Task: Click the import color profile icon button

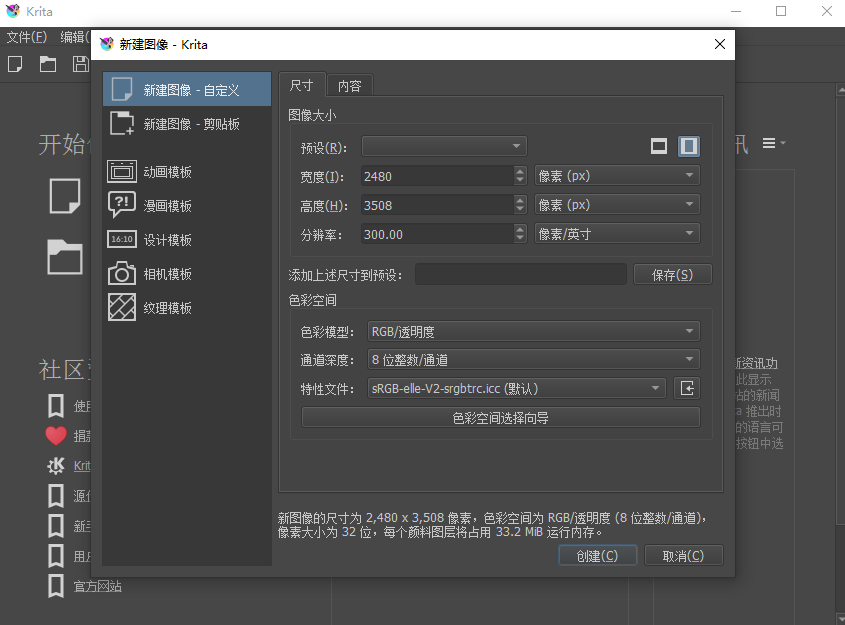Action: pyautogui.click(x=687, y=388)
